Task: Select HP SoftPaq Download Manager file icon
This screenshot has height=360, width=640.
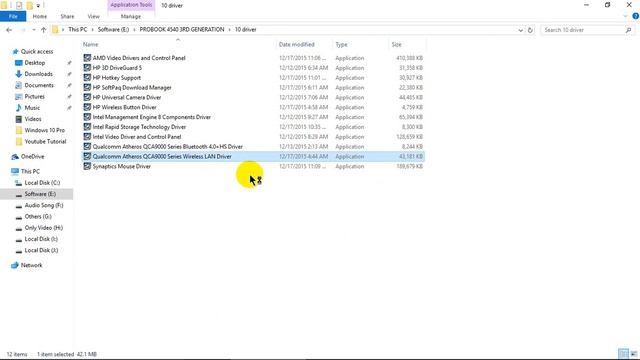Action: 87,87
